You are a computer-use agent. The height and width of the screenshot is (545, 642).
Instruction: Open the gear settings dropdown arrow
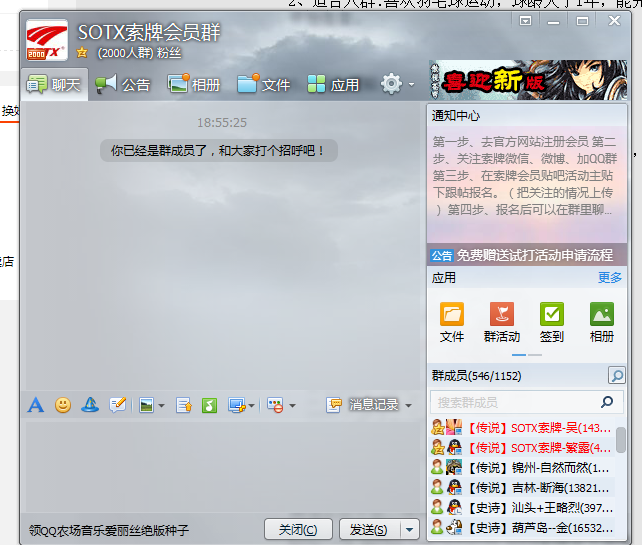click(x=411, y=85)
